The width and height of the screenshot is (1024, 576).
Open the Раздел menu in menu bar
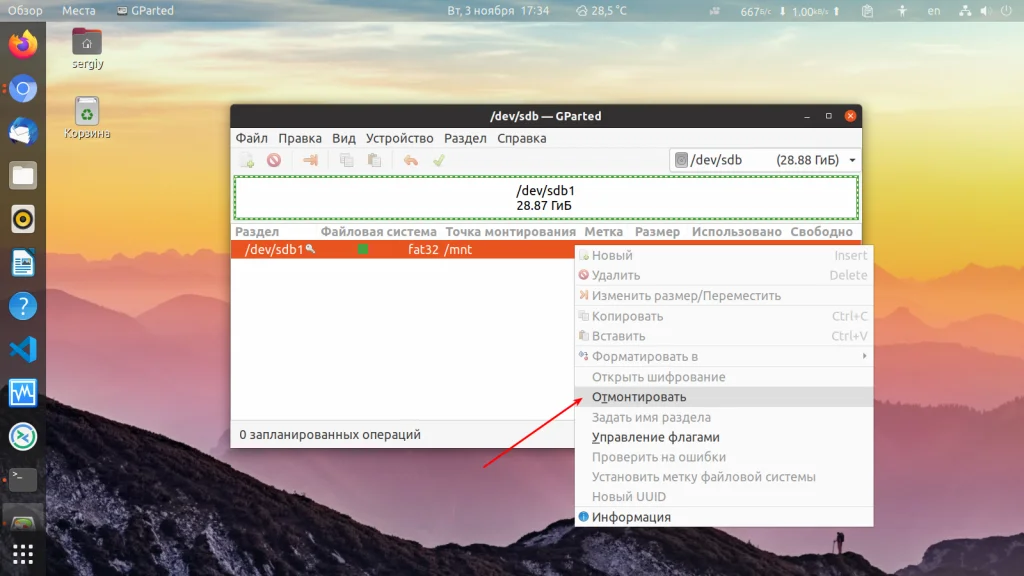click(465, 138)
